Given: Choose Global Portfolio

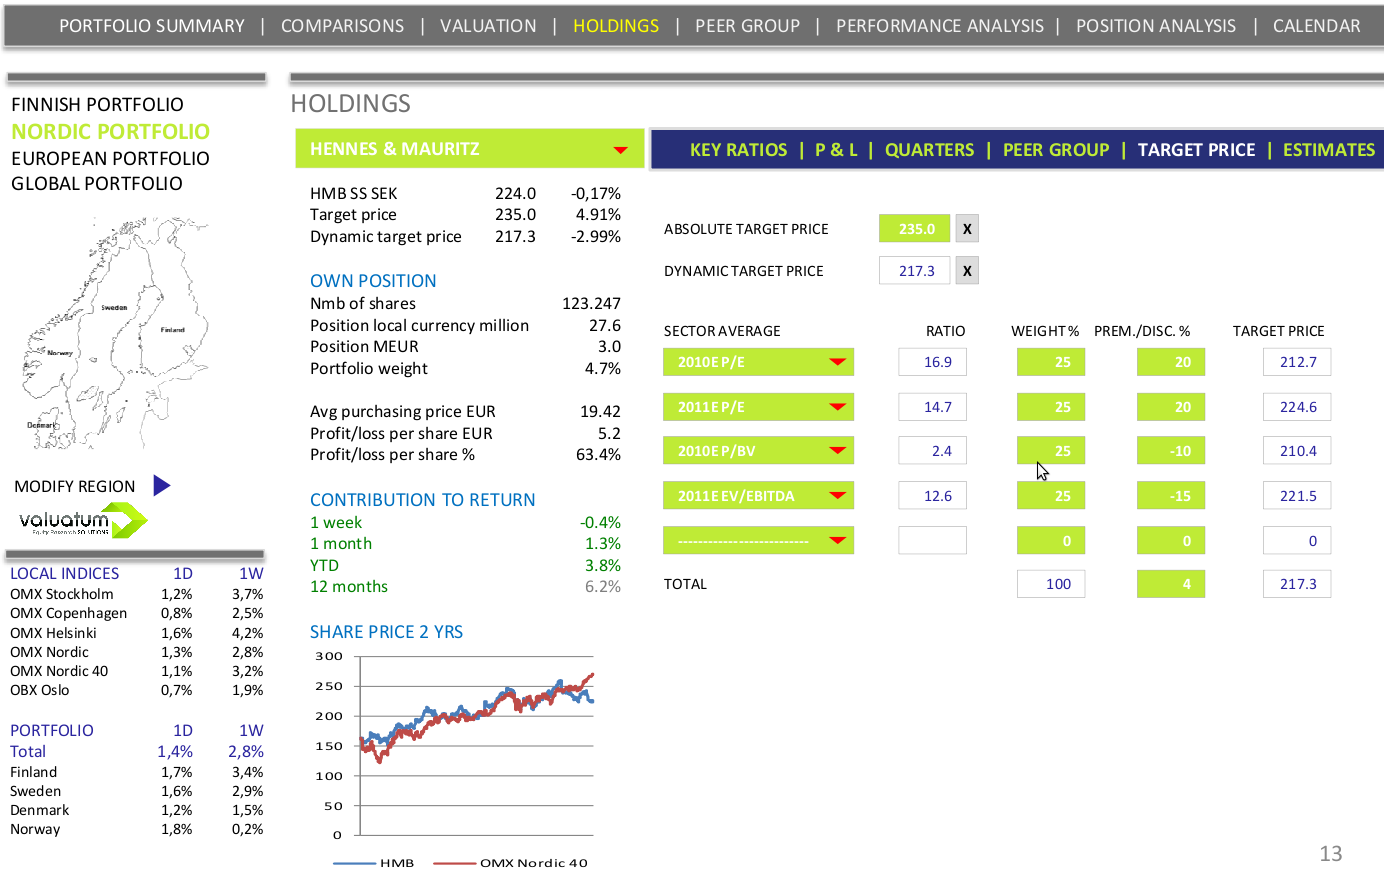Looking at the screenshot, I should pyautogui.click(x=97, y=184).
